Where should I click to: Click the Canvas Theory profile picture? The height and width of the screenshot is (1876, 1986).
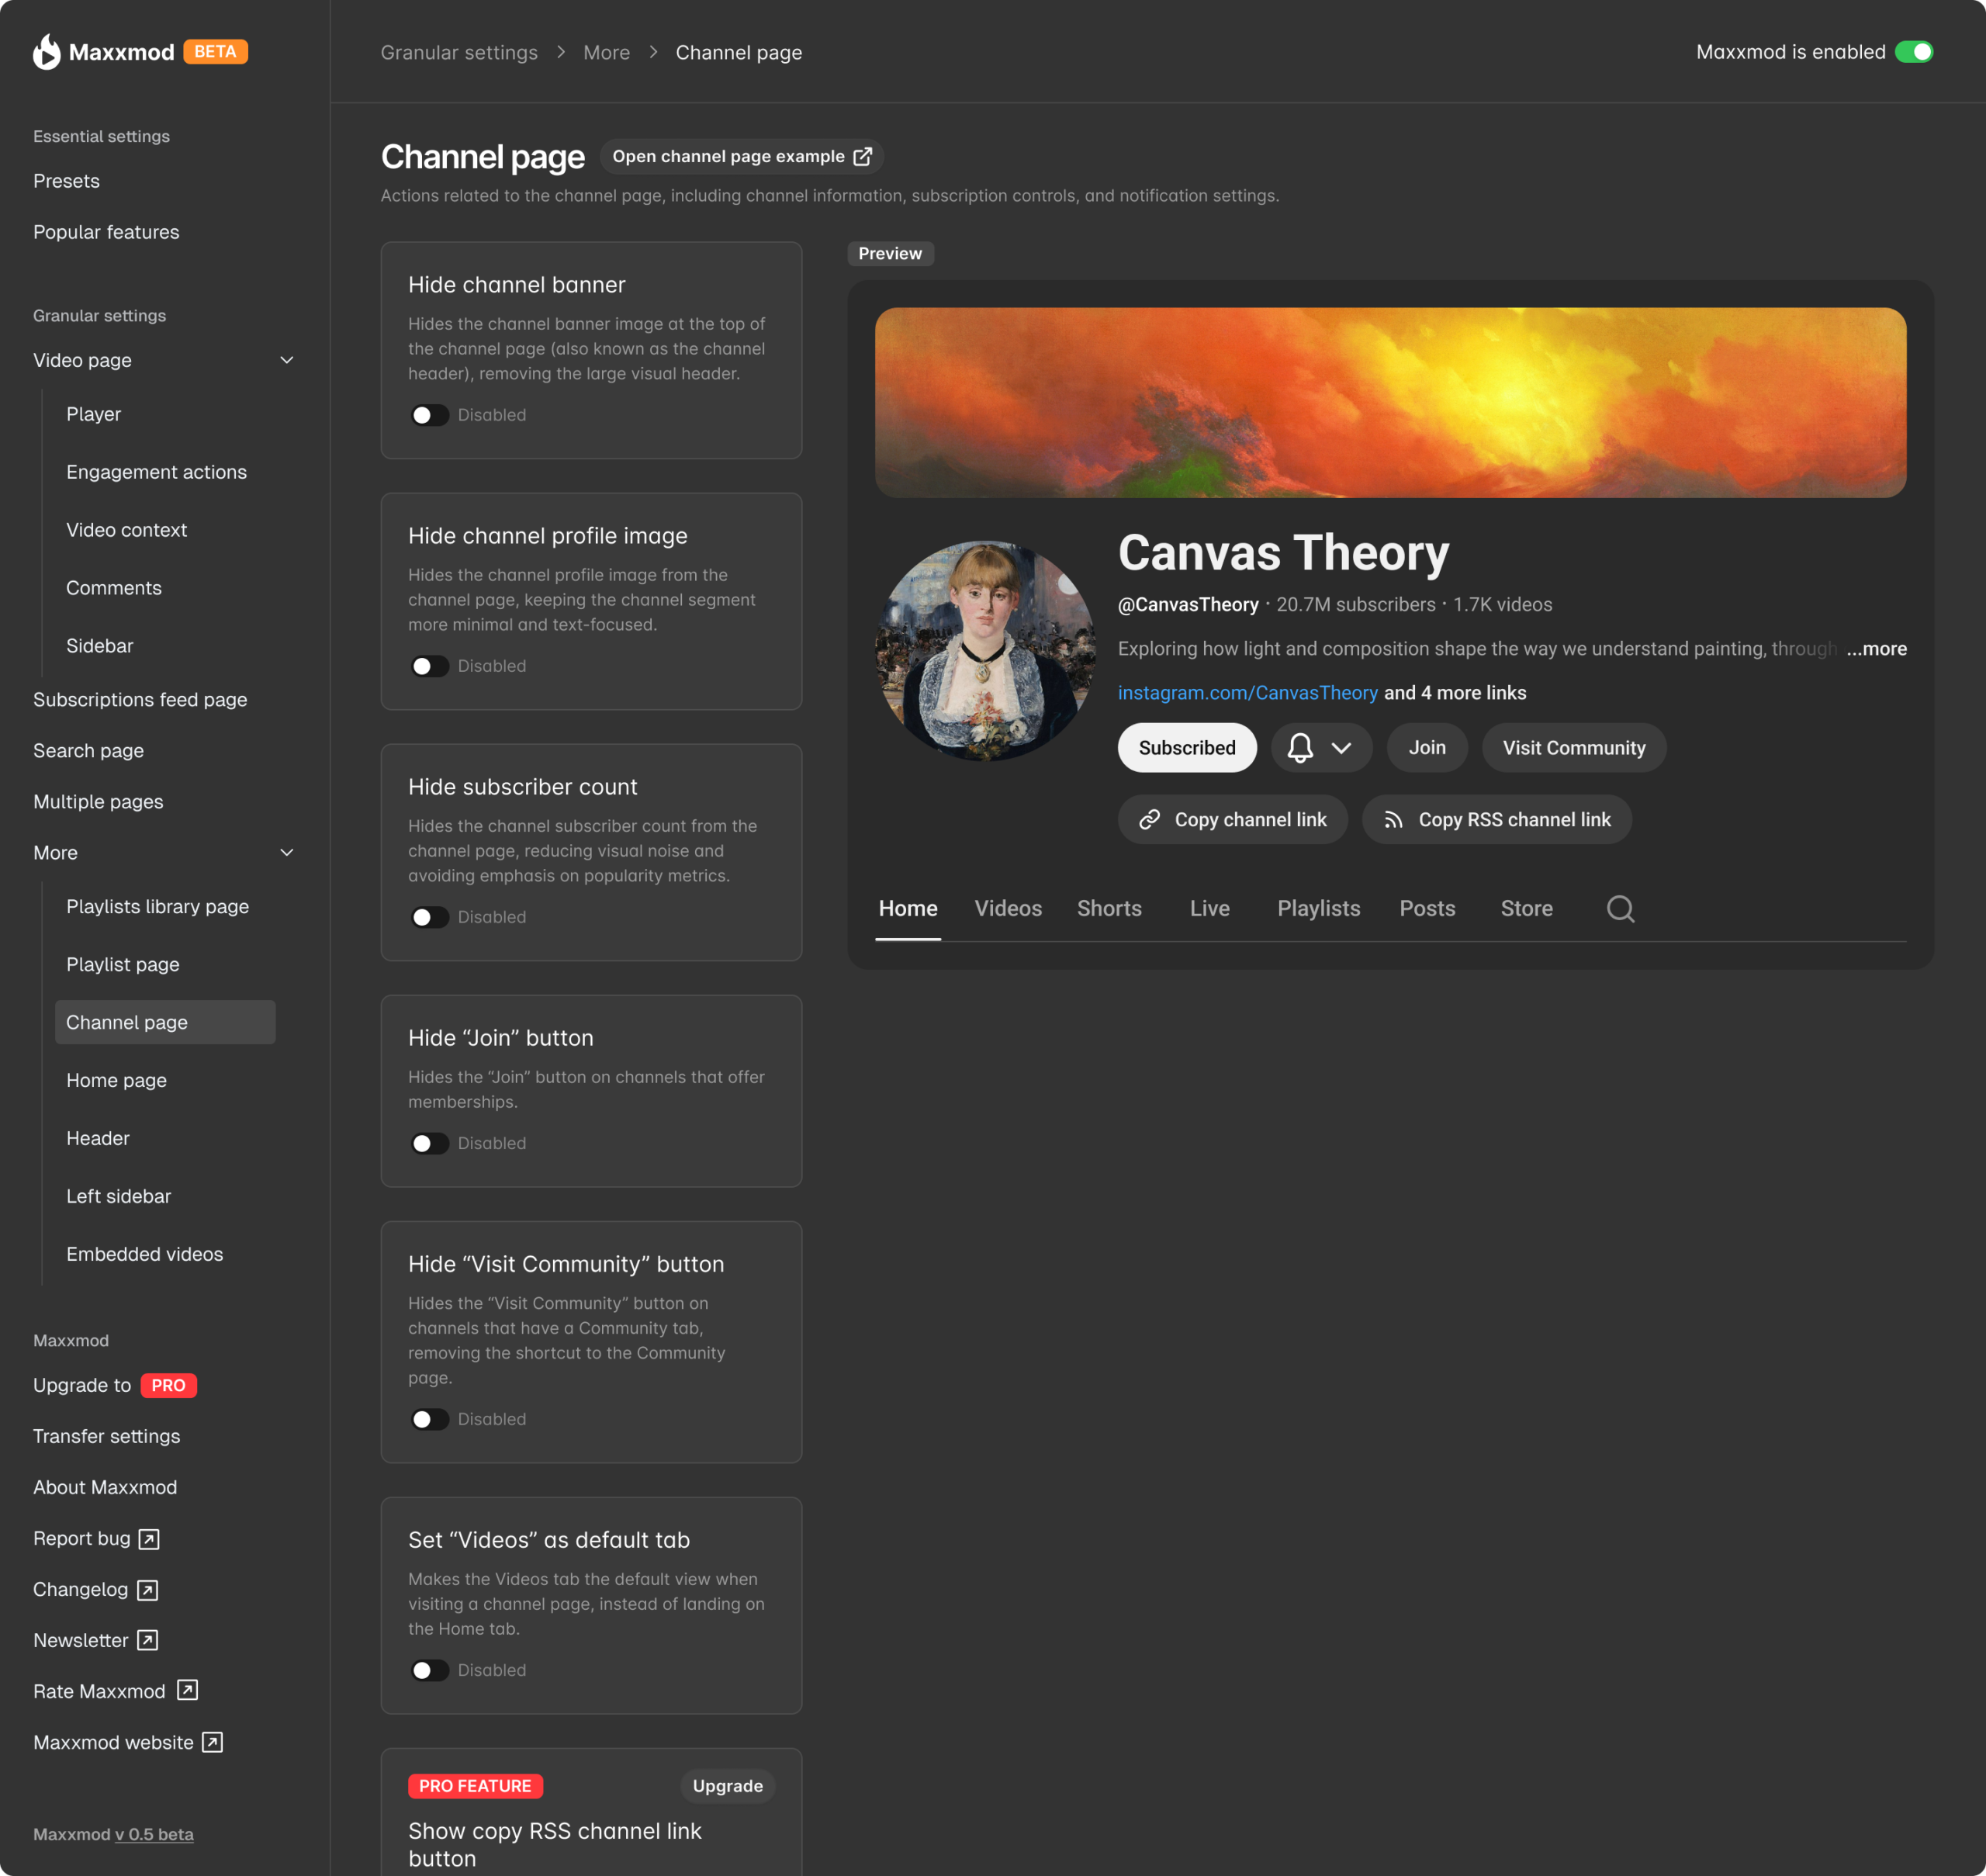985,651
